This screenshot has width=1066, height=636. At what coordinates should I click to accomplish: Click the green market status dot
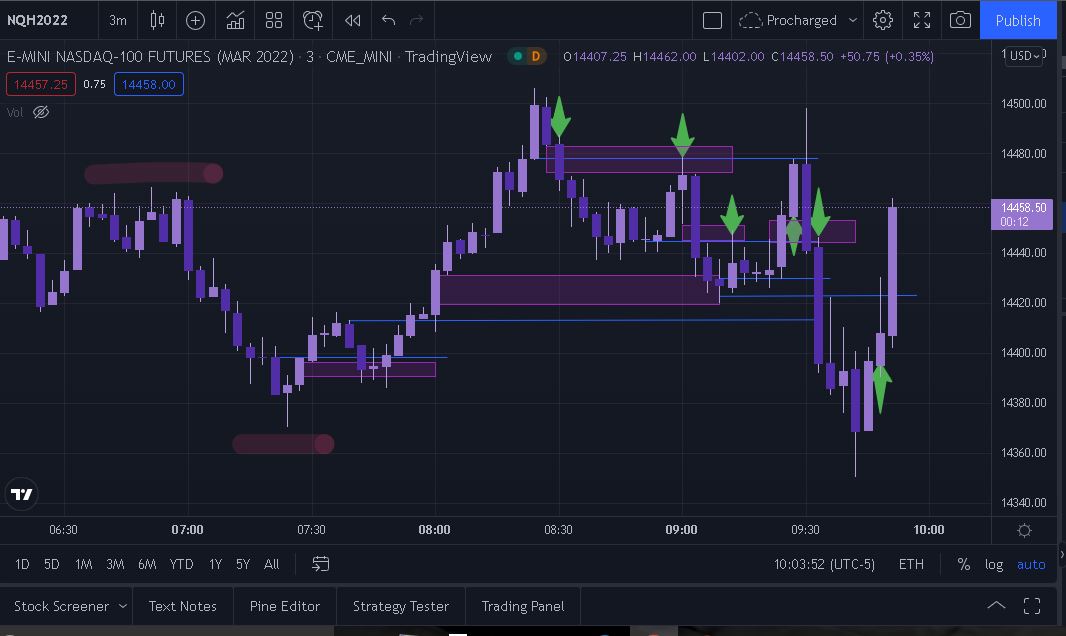point(518,56)
